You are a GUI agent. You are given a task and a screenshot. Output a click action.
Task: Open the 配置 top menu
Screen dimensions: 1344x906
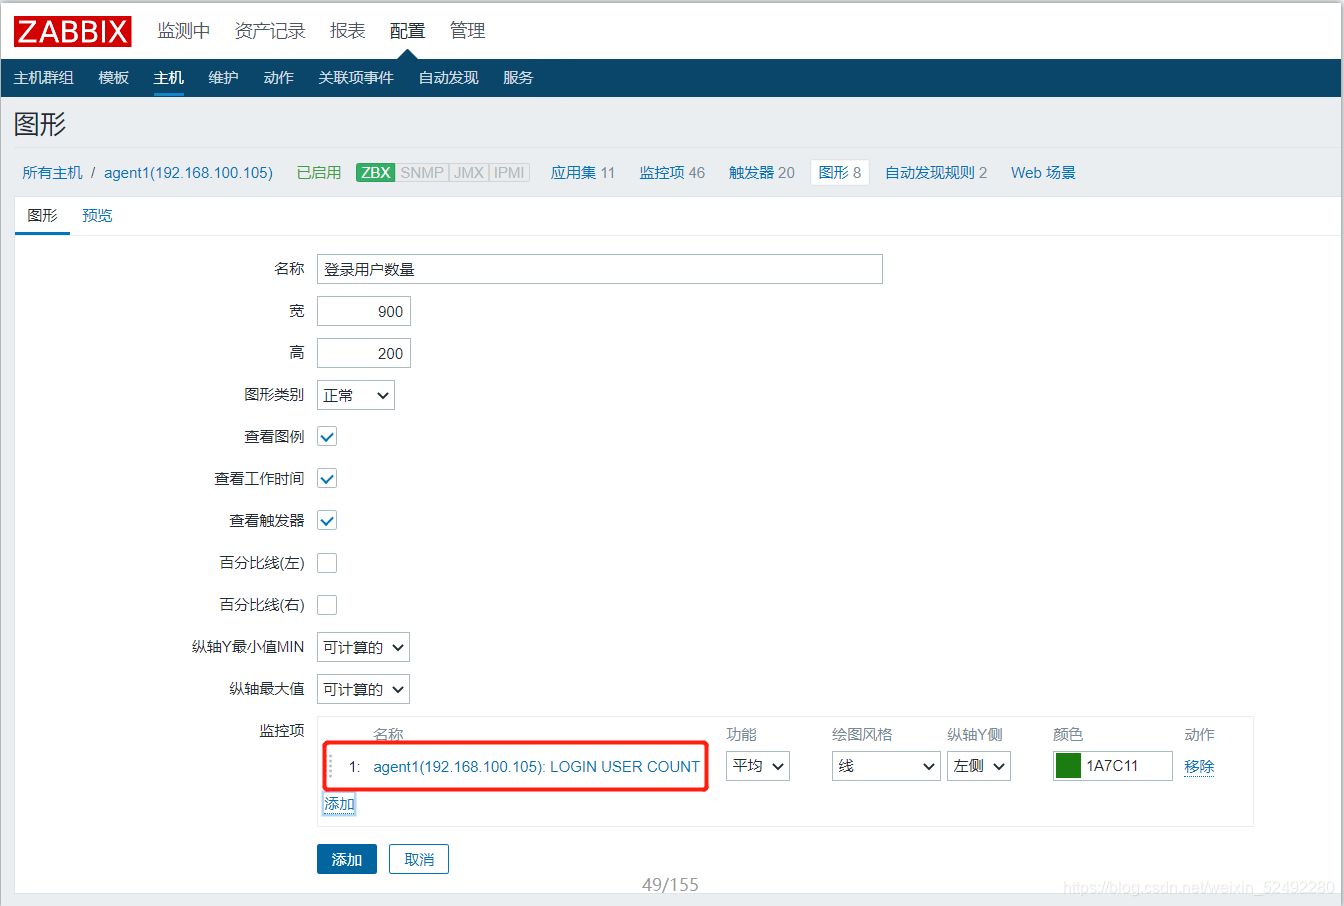coord(408,31)
